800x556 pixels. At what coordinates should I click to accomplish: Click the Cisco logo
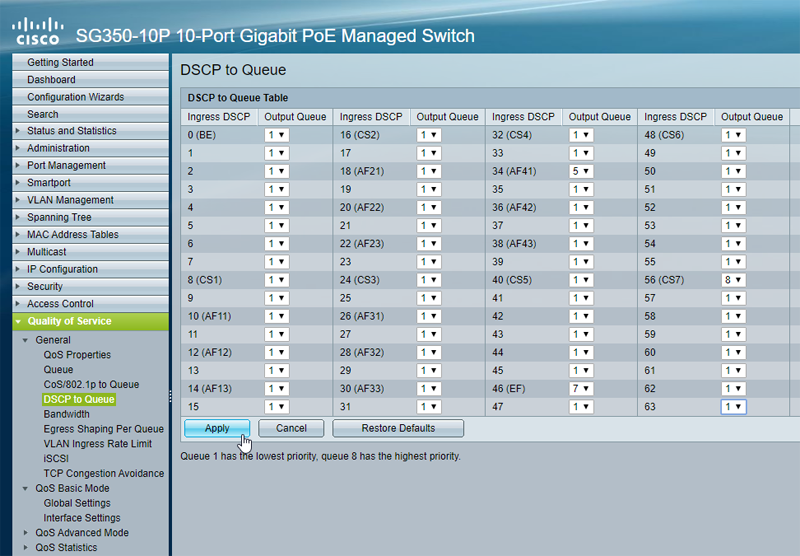point(38,31)
